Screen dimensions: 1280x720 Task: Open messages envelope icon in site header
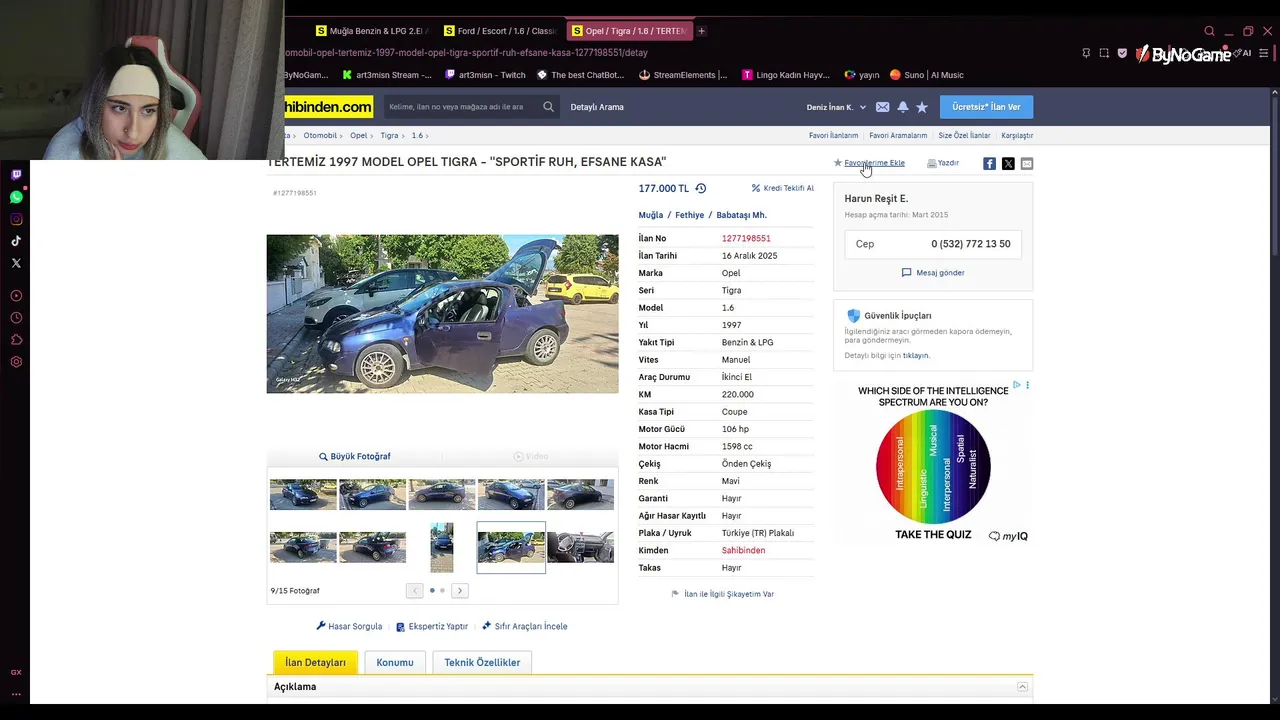(x=882, y=107)
